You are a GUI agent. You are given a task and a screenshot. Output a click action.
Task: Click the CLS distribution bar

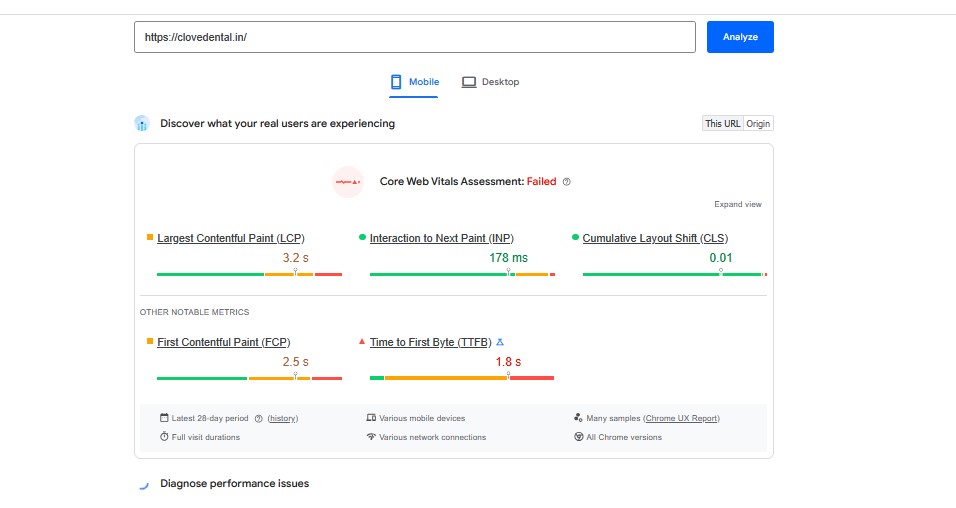675,274
